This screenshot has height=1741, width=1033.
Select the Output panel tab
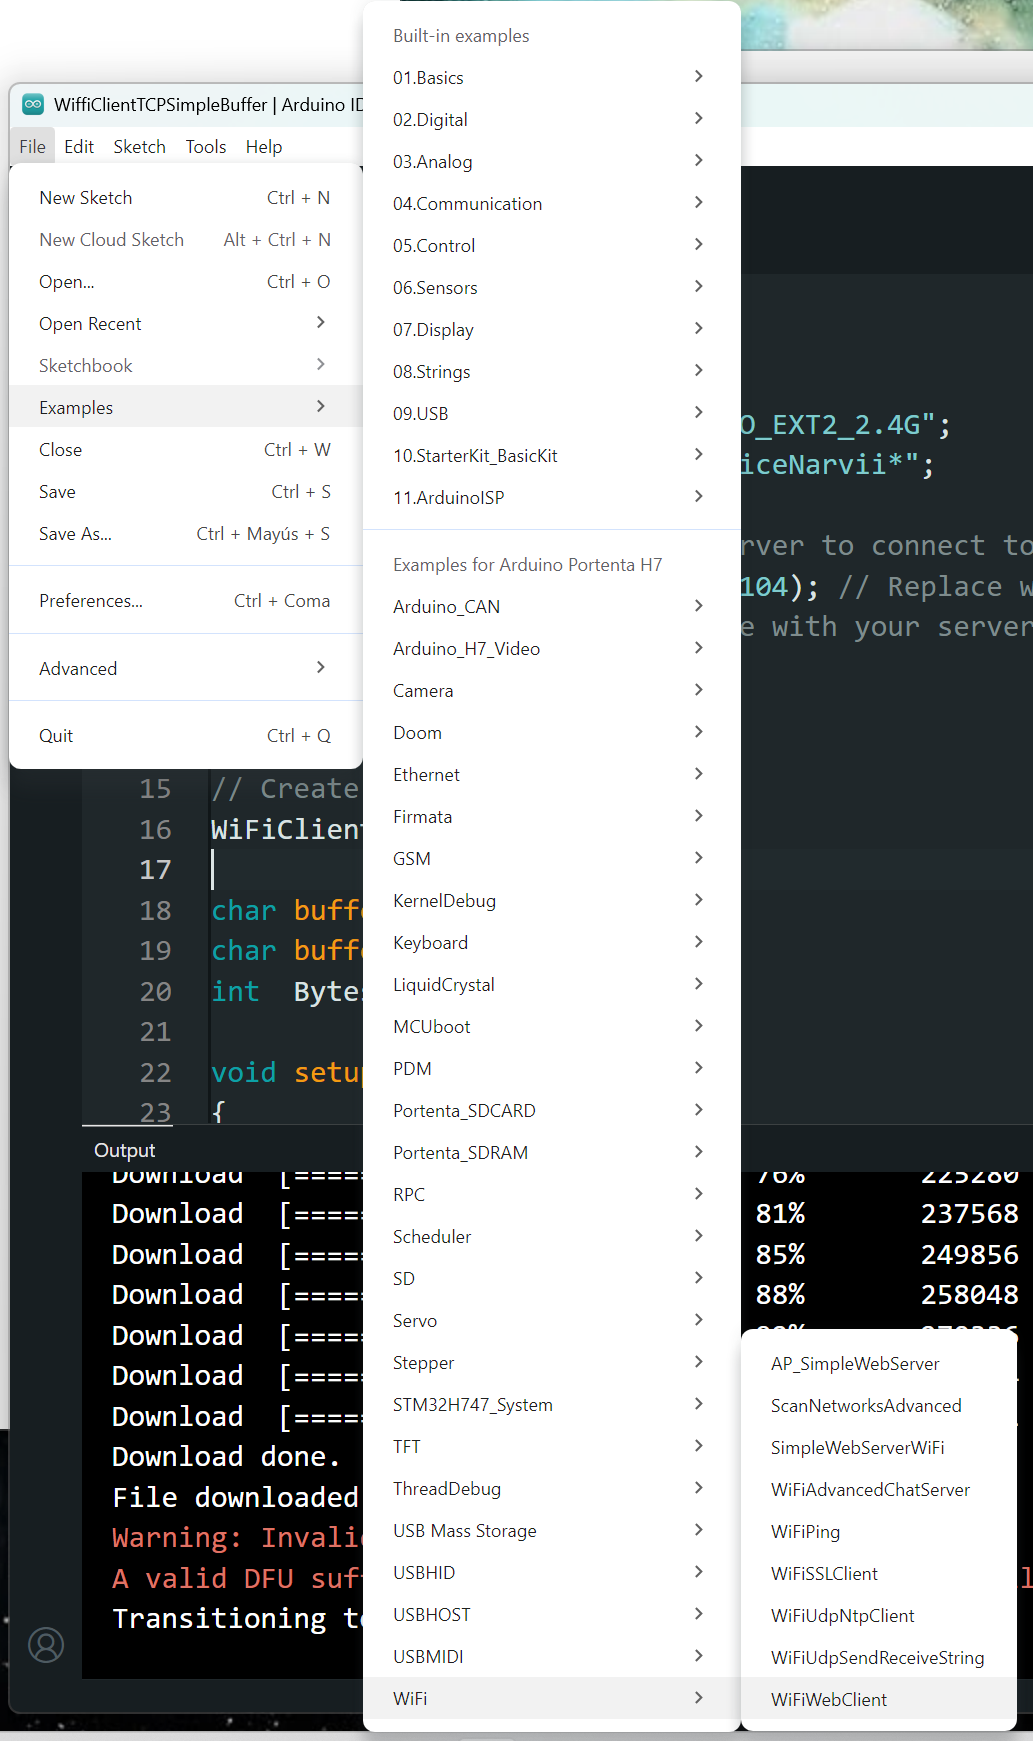click(x=125, y=1150)
